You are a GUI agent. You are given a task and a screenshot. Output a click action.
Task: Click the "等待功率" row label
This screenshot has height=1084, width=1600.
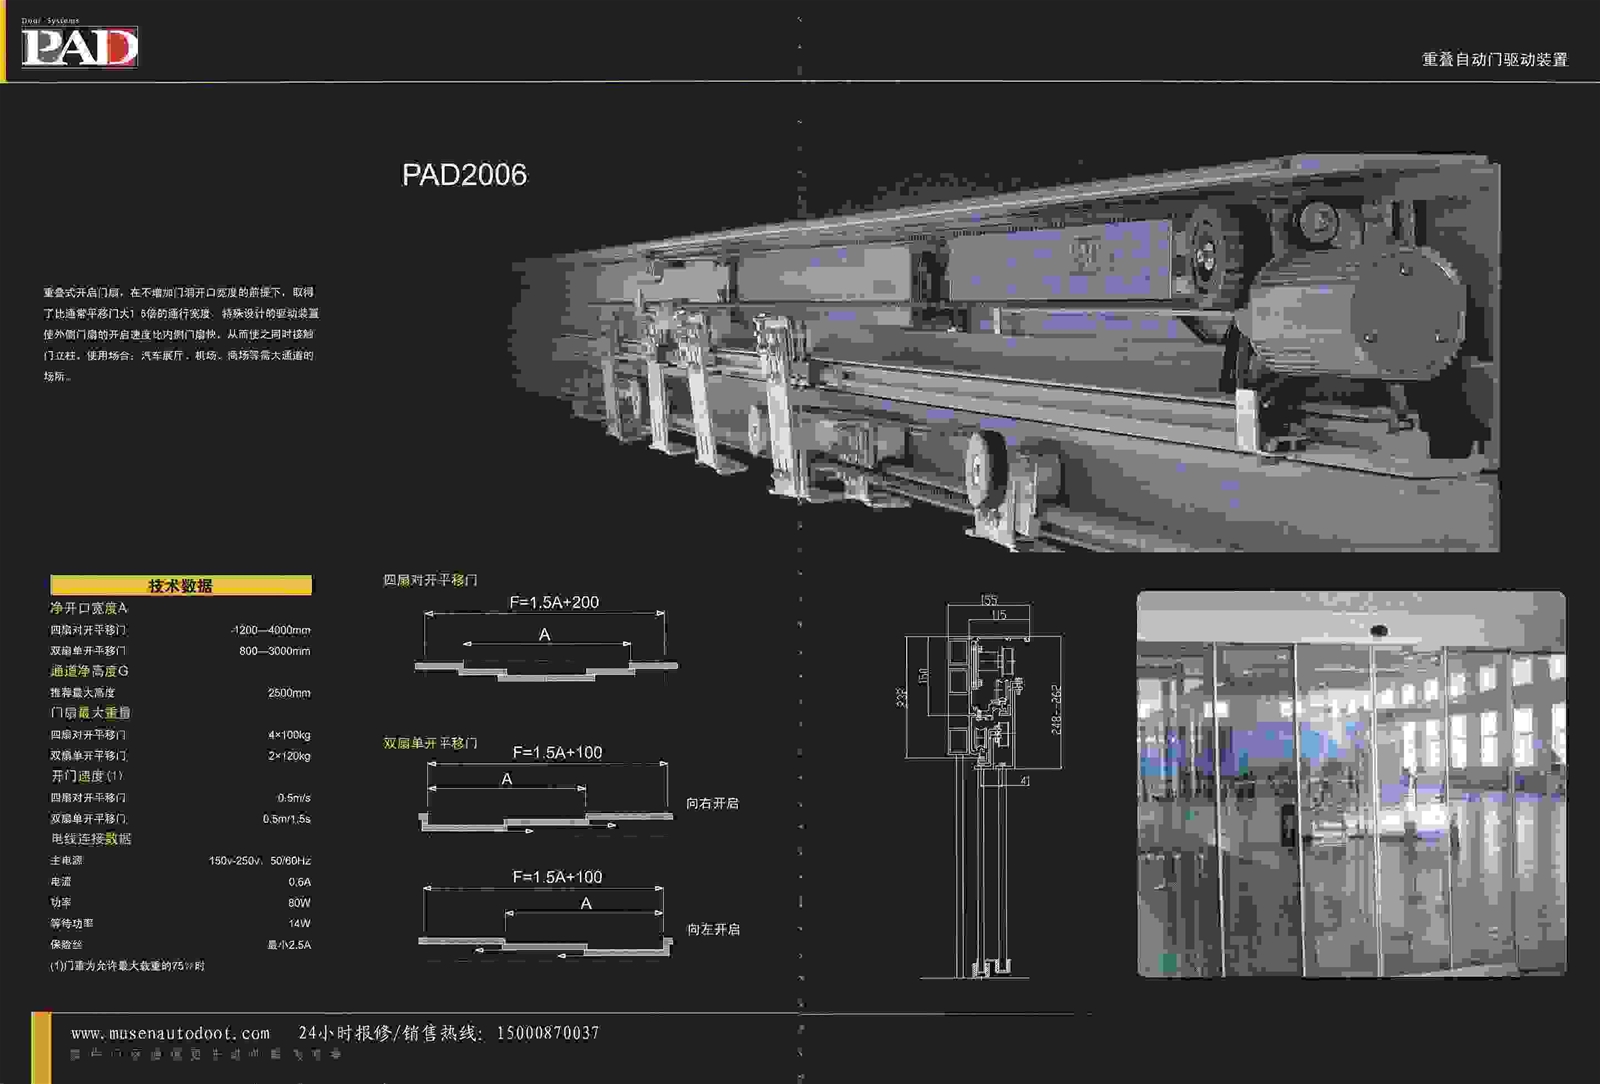(72, 923)
